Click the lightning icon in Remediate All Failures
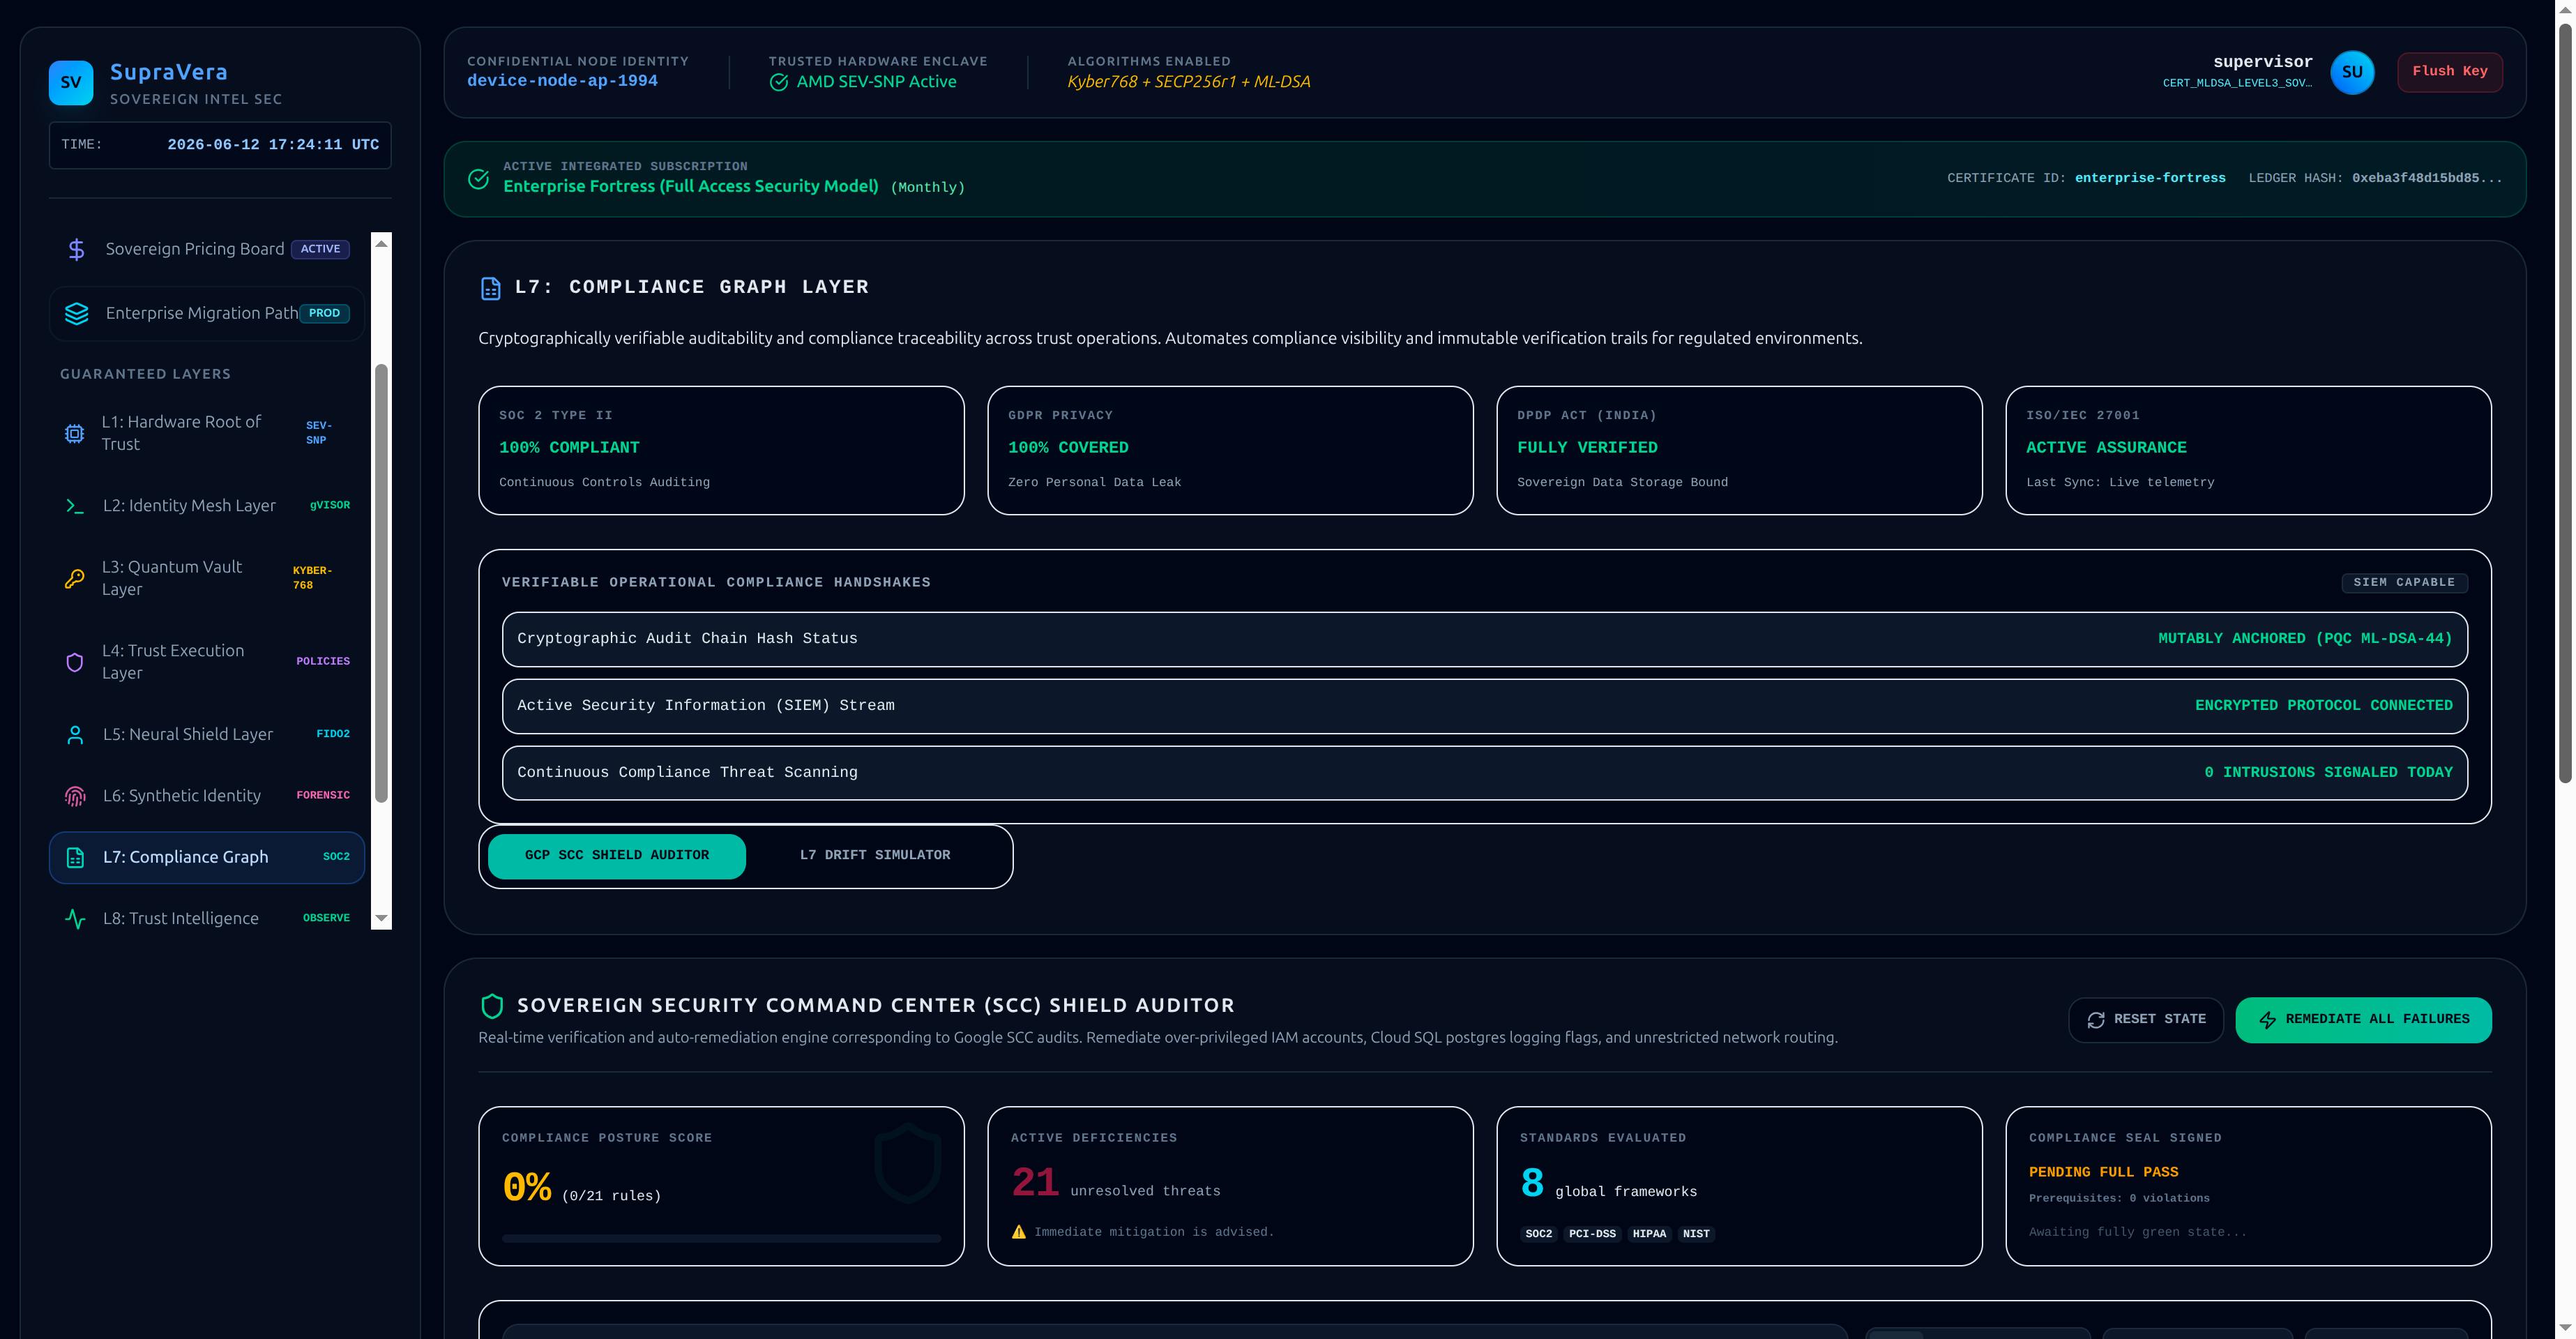2576x1339 pixels. tap(2268, 1020)
